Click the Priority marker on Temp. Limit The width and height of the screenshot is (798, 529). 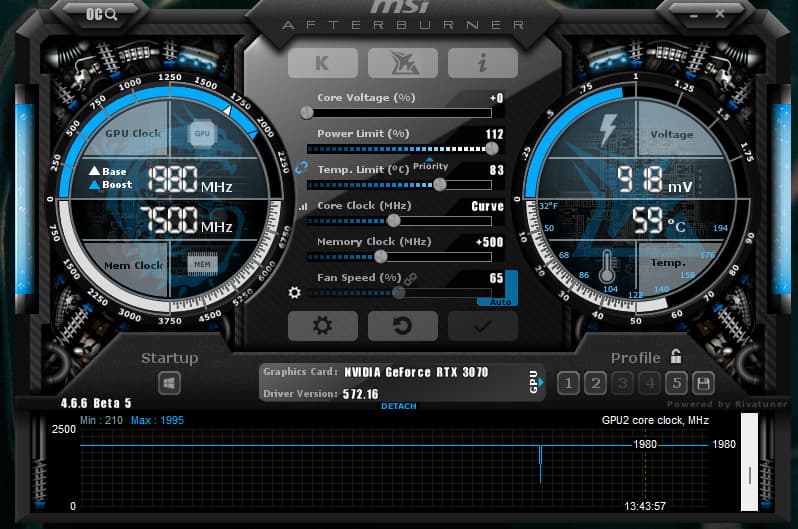430,165
